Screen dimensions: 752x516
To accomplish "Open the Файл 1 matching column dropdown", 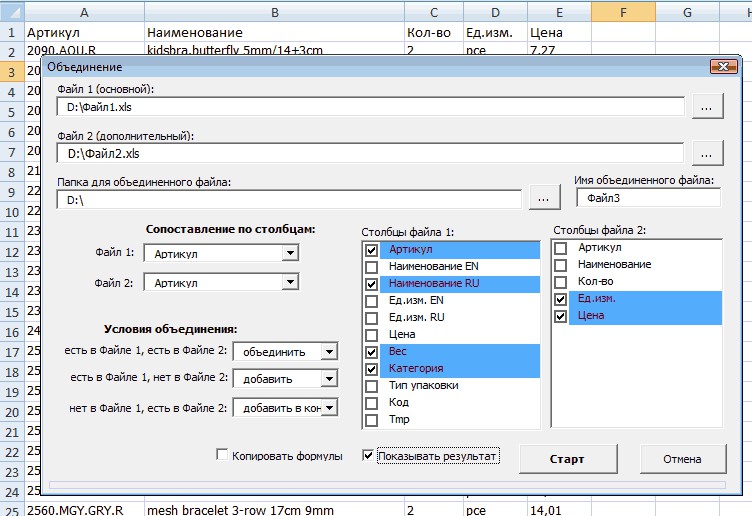I will [290, 253].
